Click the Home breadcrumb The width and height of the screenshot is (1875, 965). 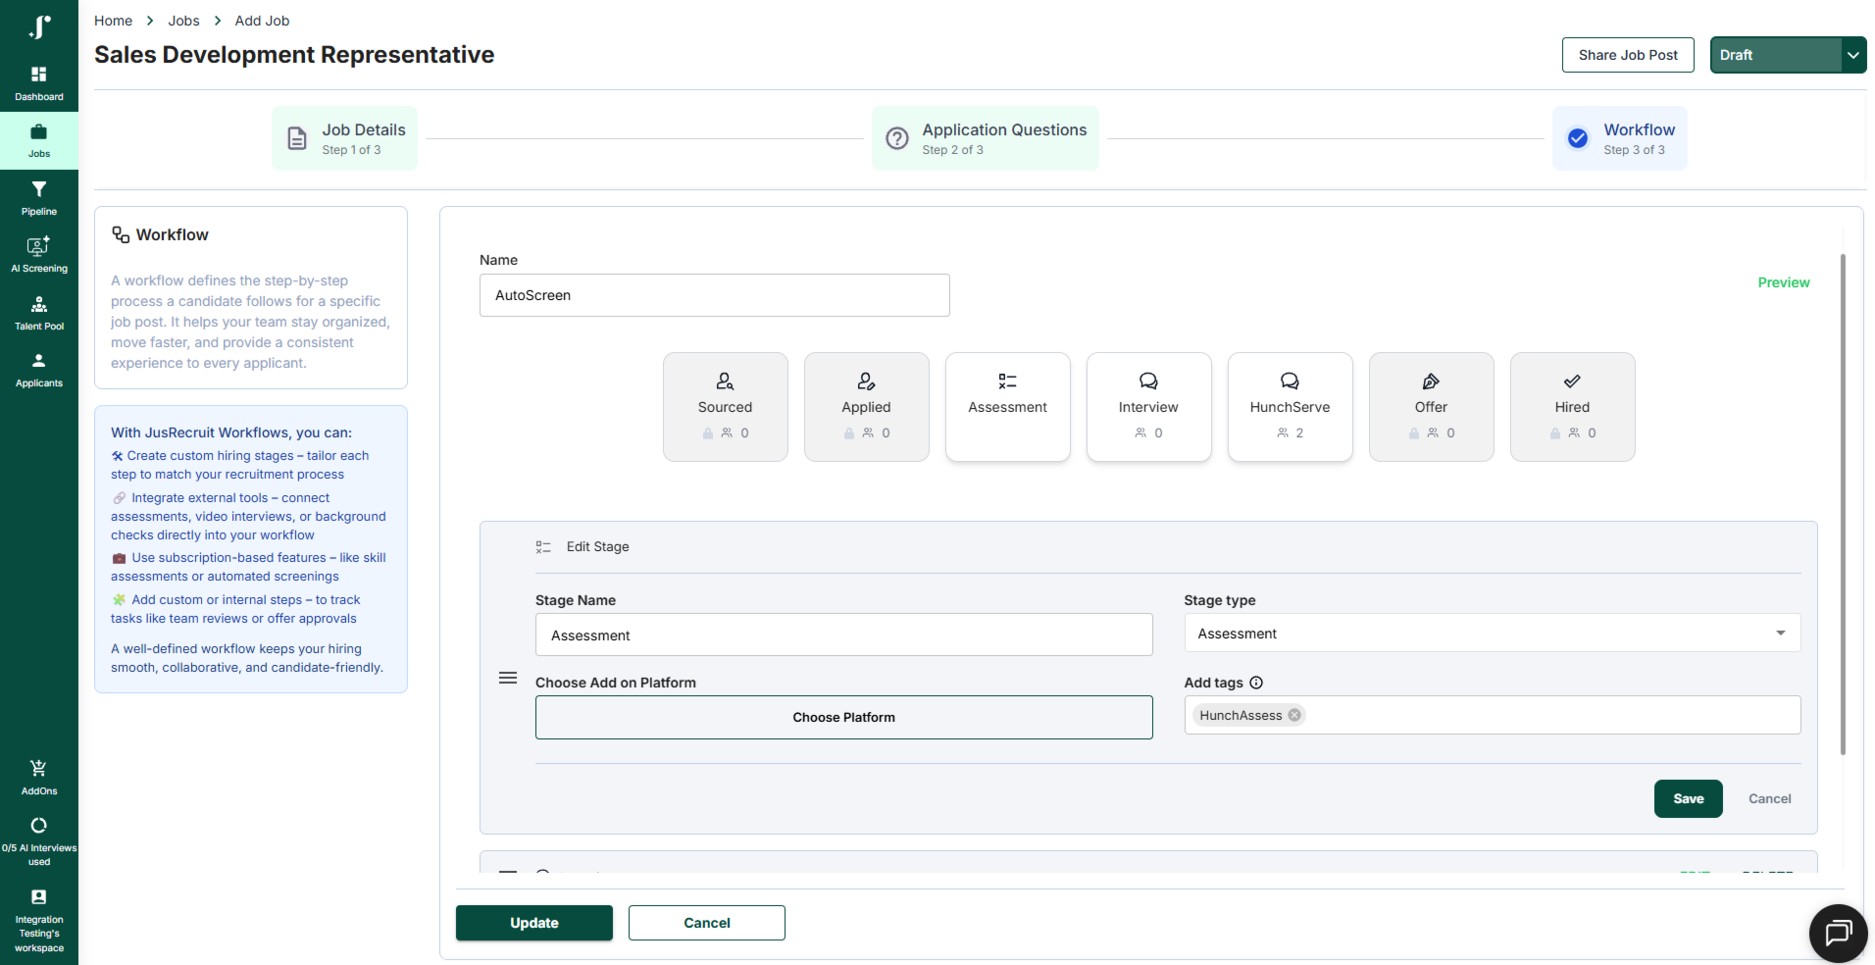[113, 20]
